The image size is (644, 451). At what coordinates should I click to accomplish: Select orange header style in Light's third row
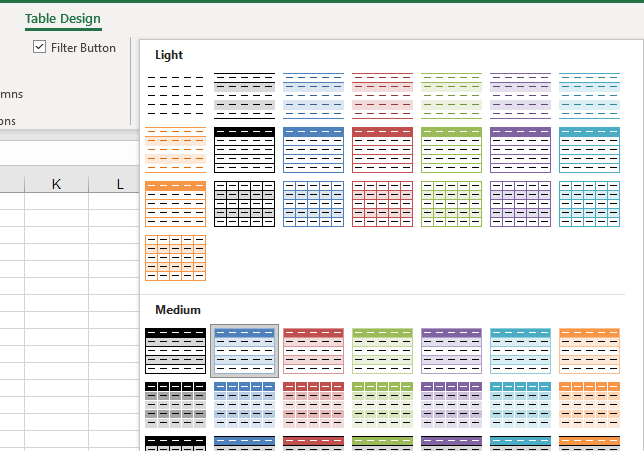[x=175, y=204]
